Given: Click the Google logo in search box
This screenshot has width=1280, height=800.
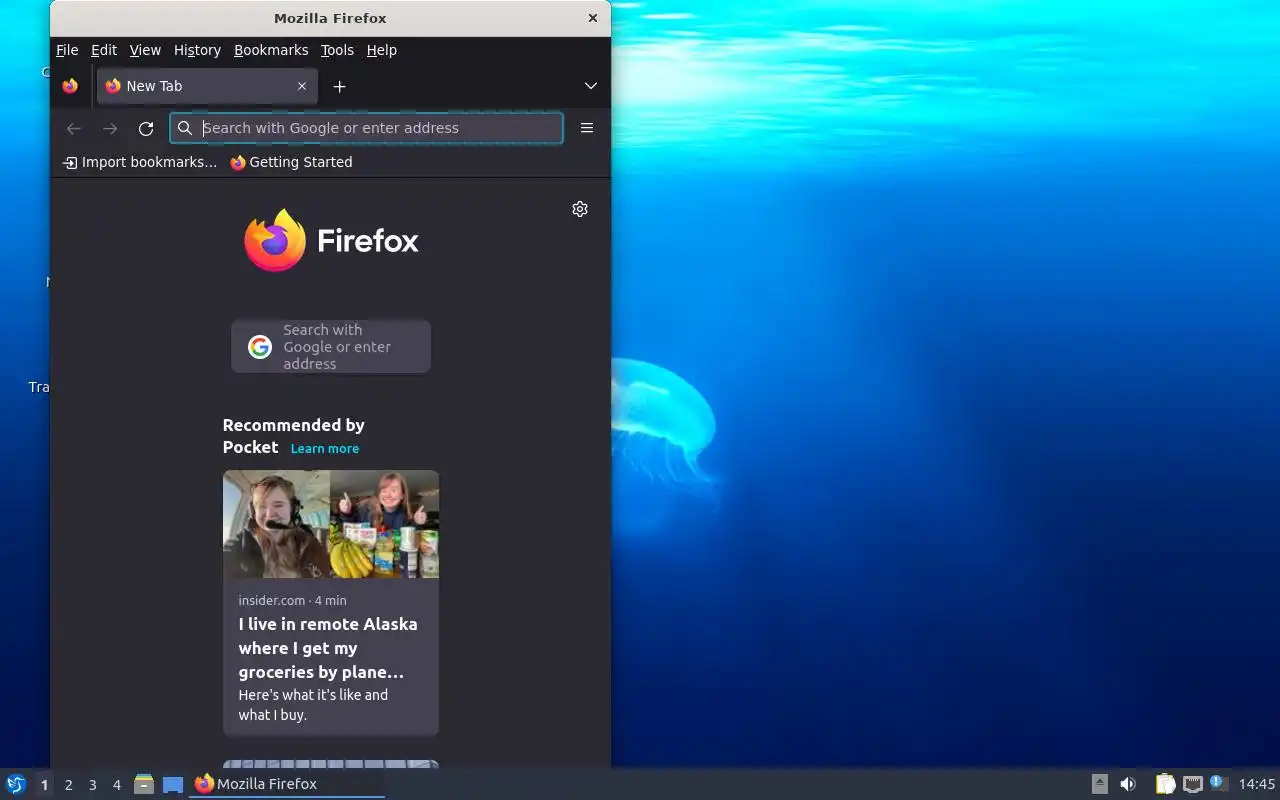Looking at the screenshot, I should [x=260, y=347].
